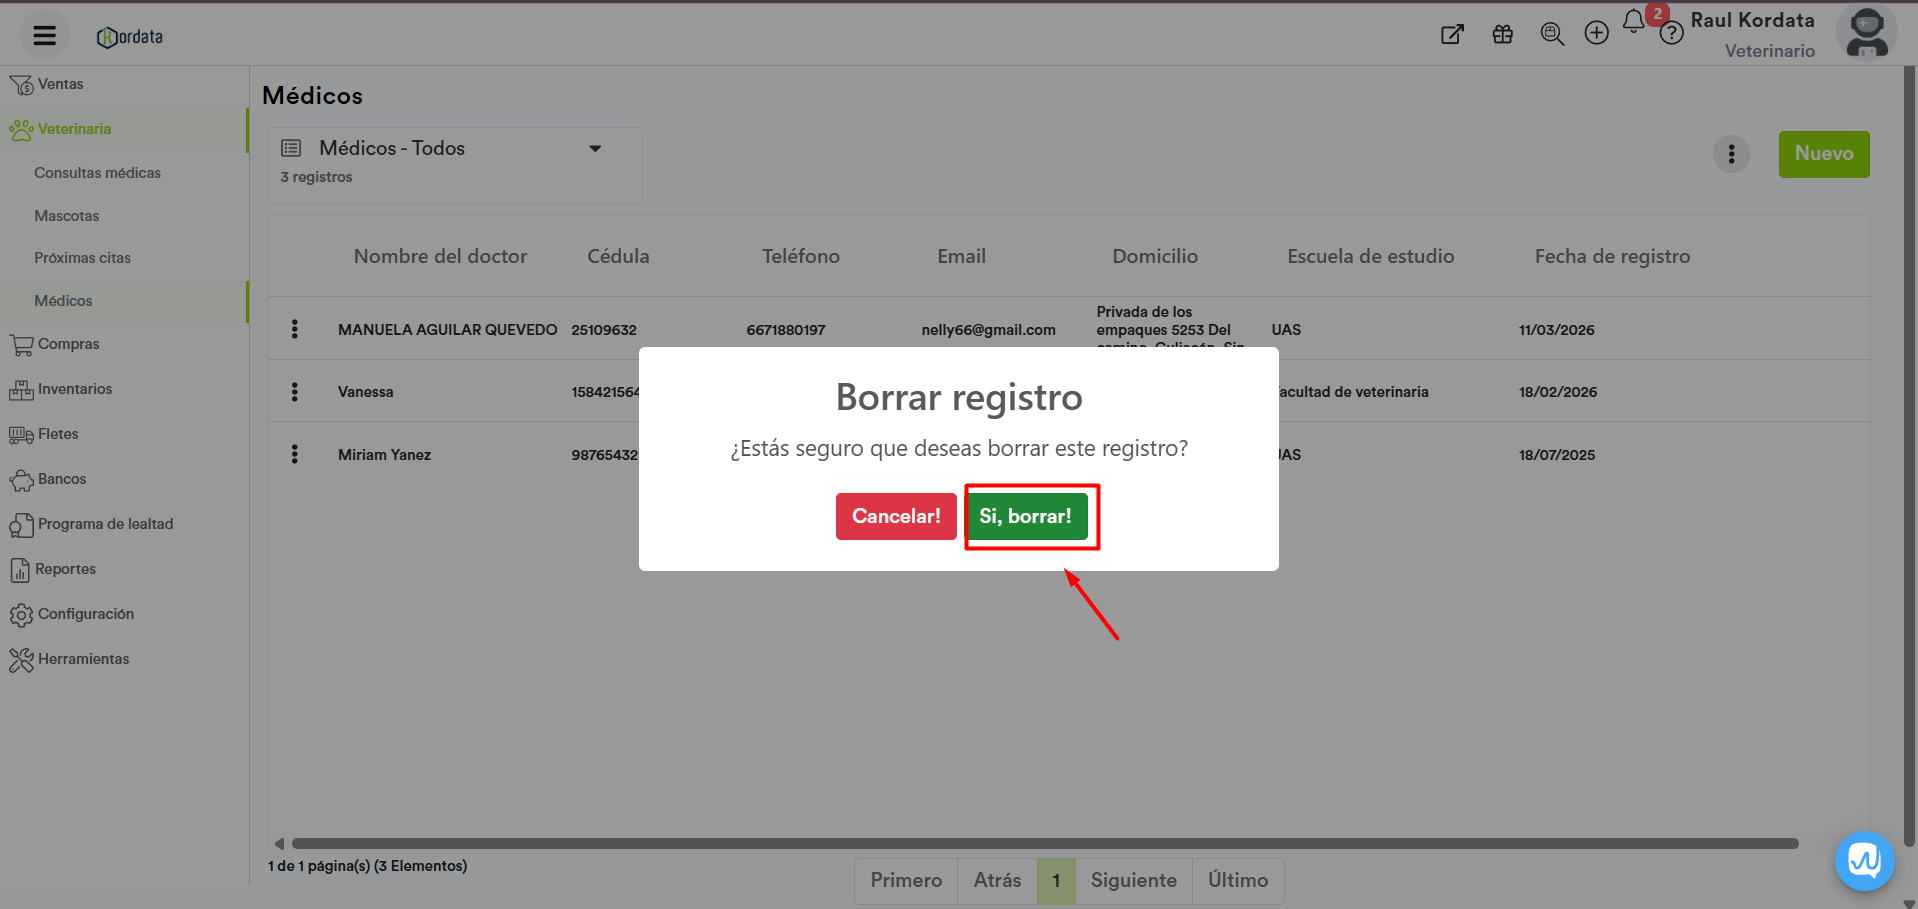The image size is (1918, 909).
Task: Go to Siguiente page
Action: pos(1133,880)
